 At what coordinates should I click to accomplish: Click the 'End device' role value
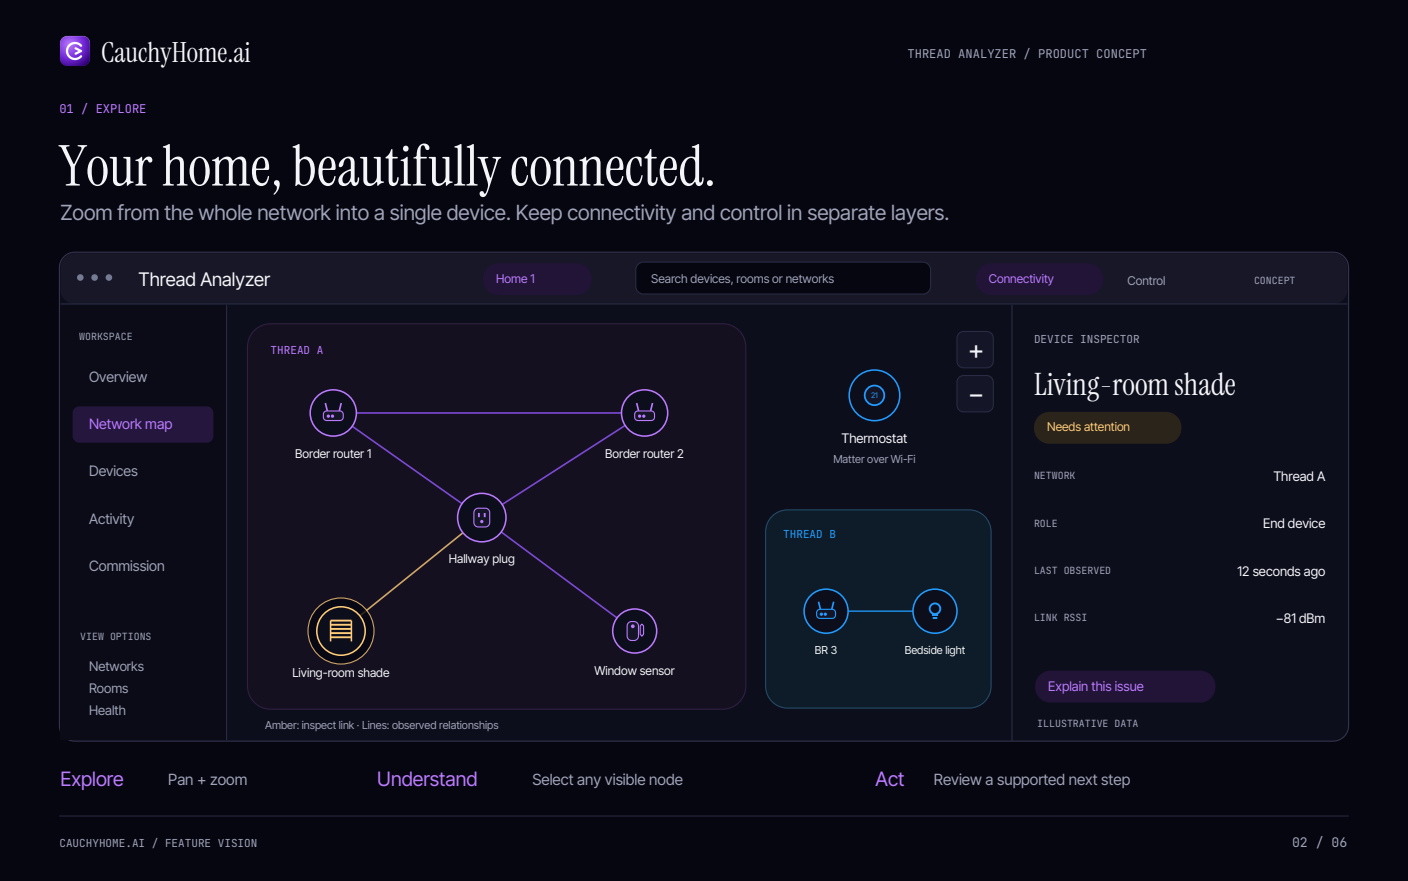click(x=1294, y=524)
